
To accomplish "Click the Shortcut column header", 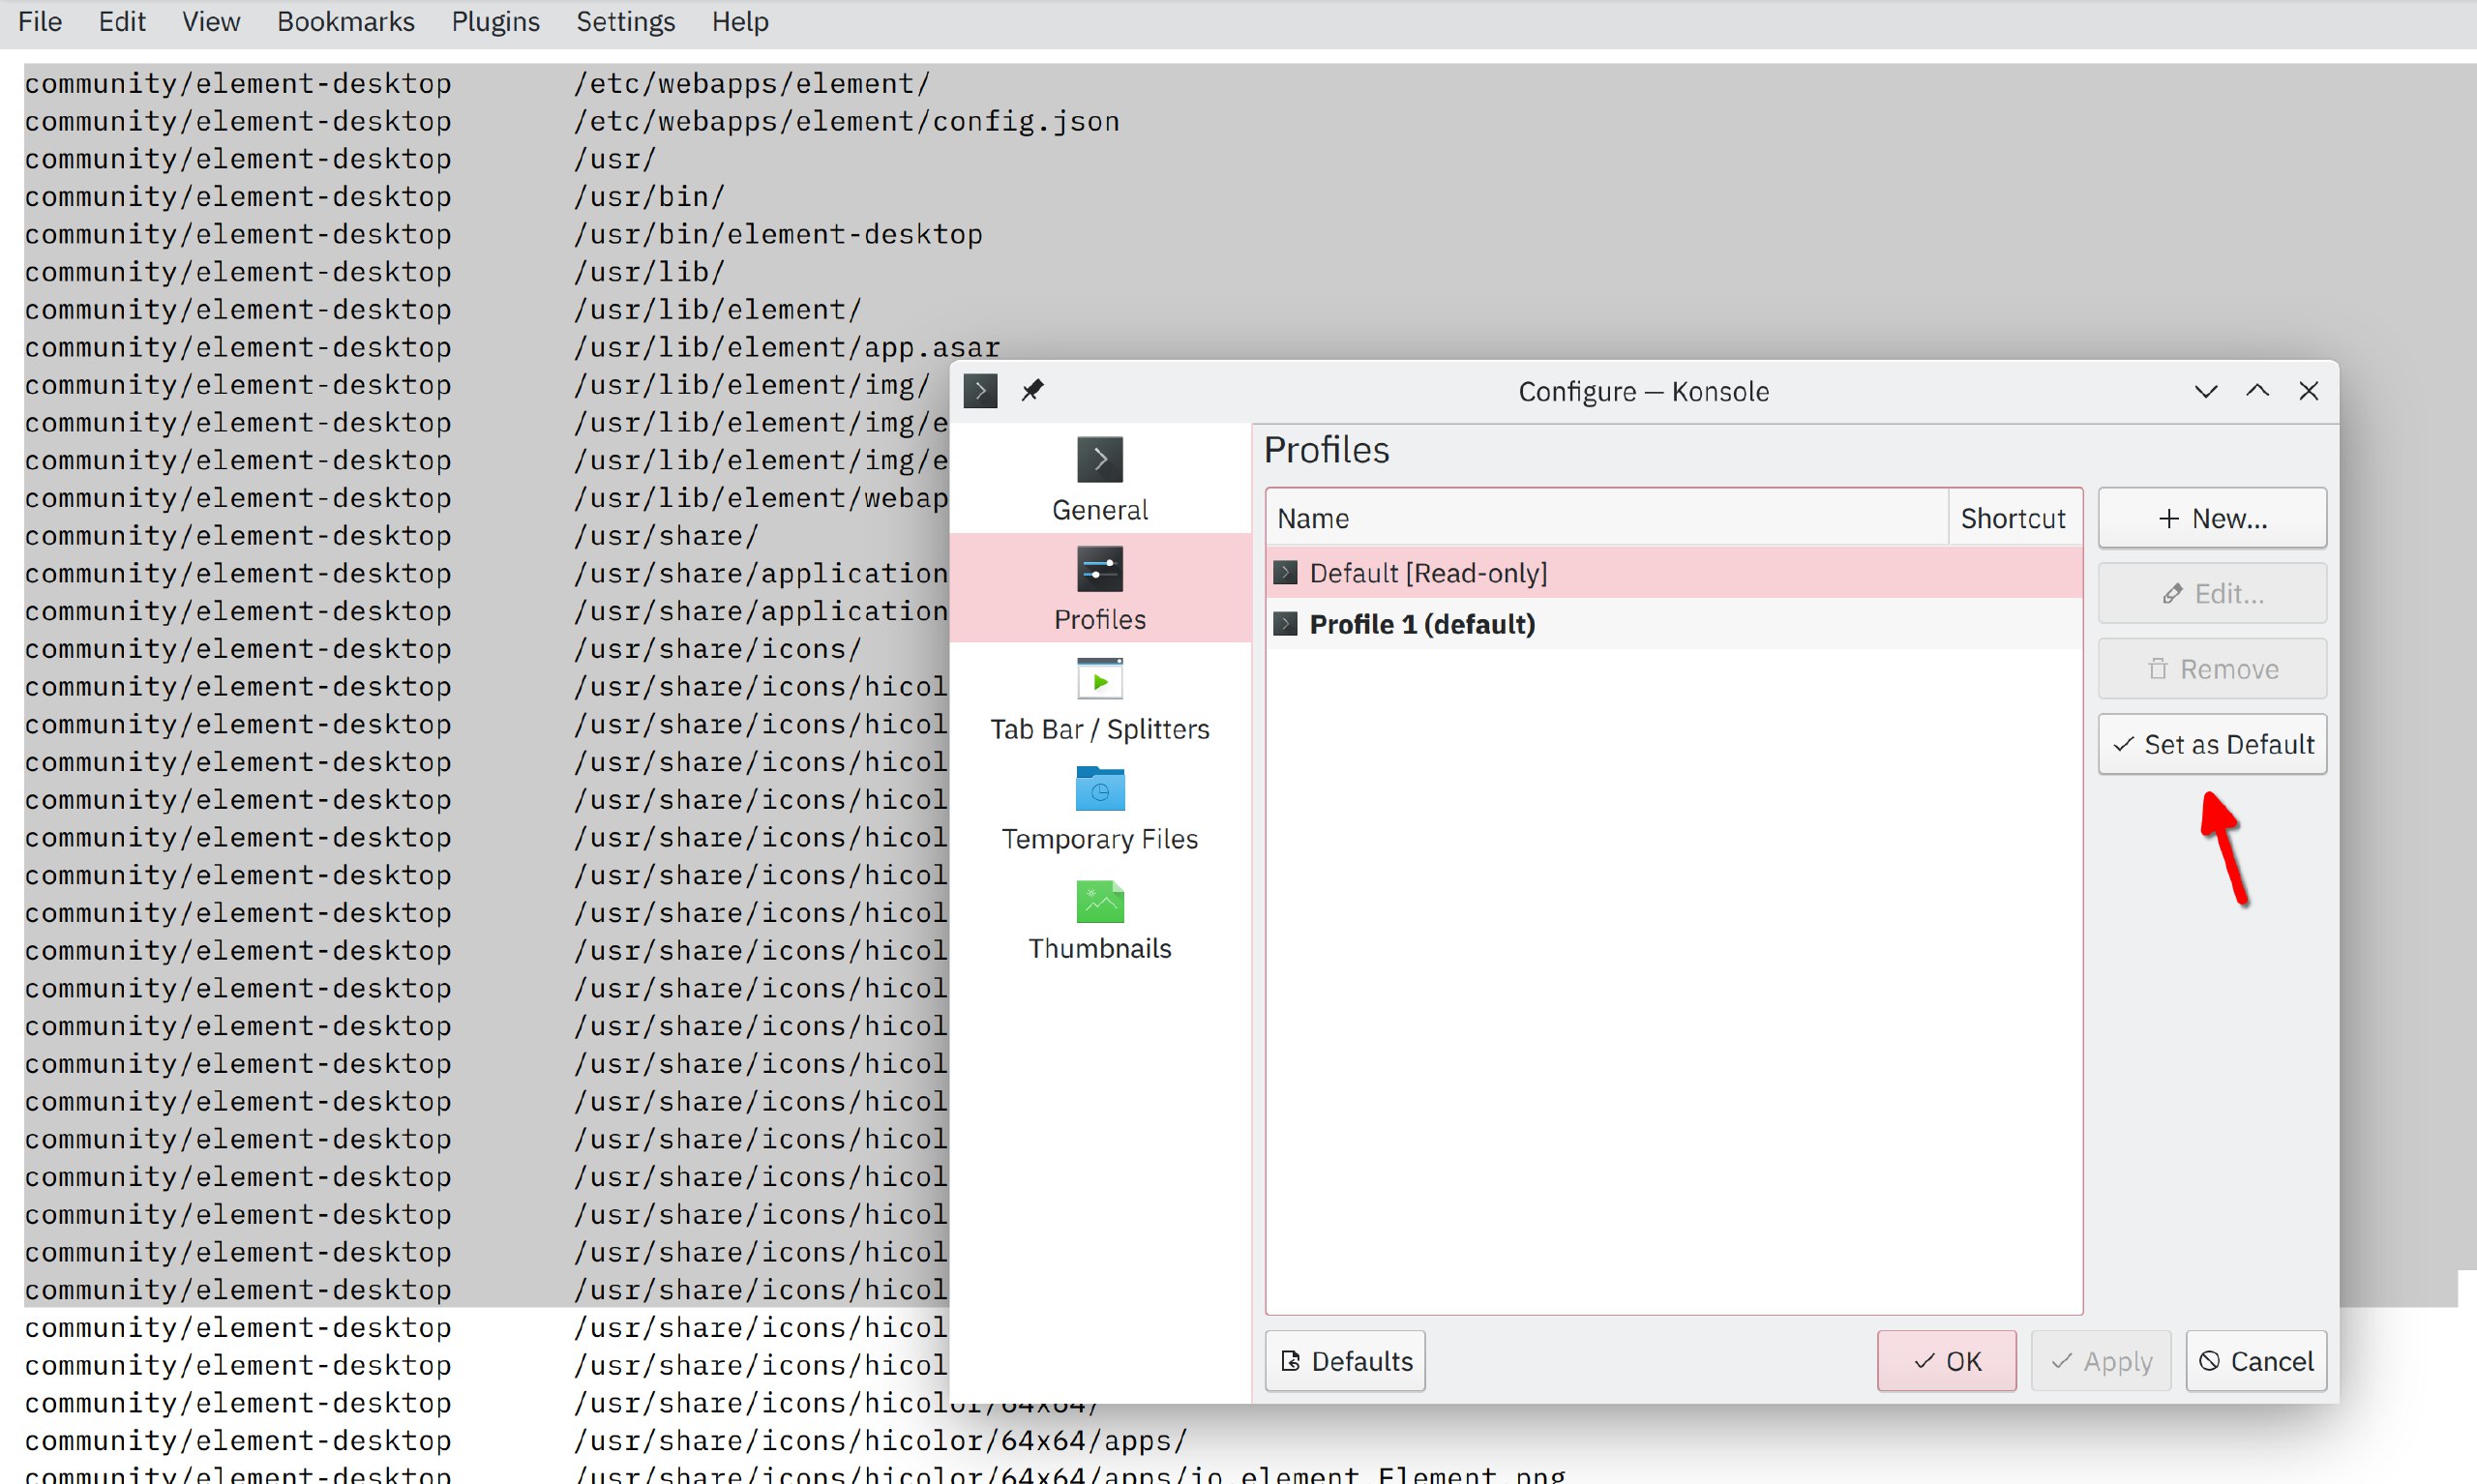I will (x=2014, y=518).
